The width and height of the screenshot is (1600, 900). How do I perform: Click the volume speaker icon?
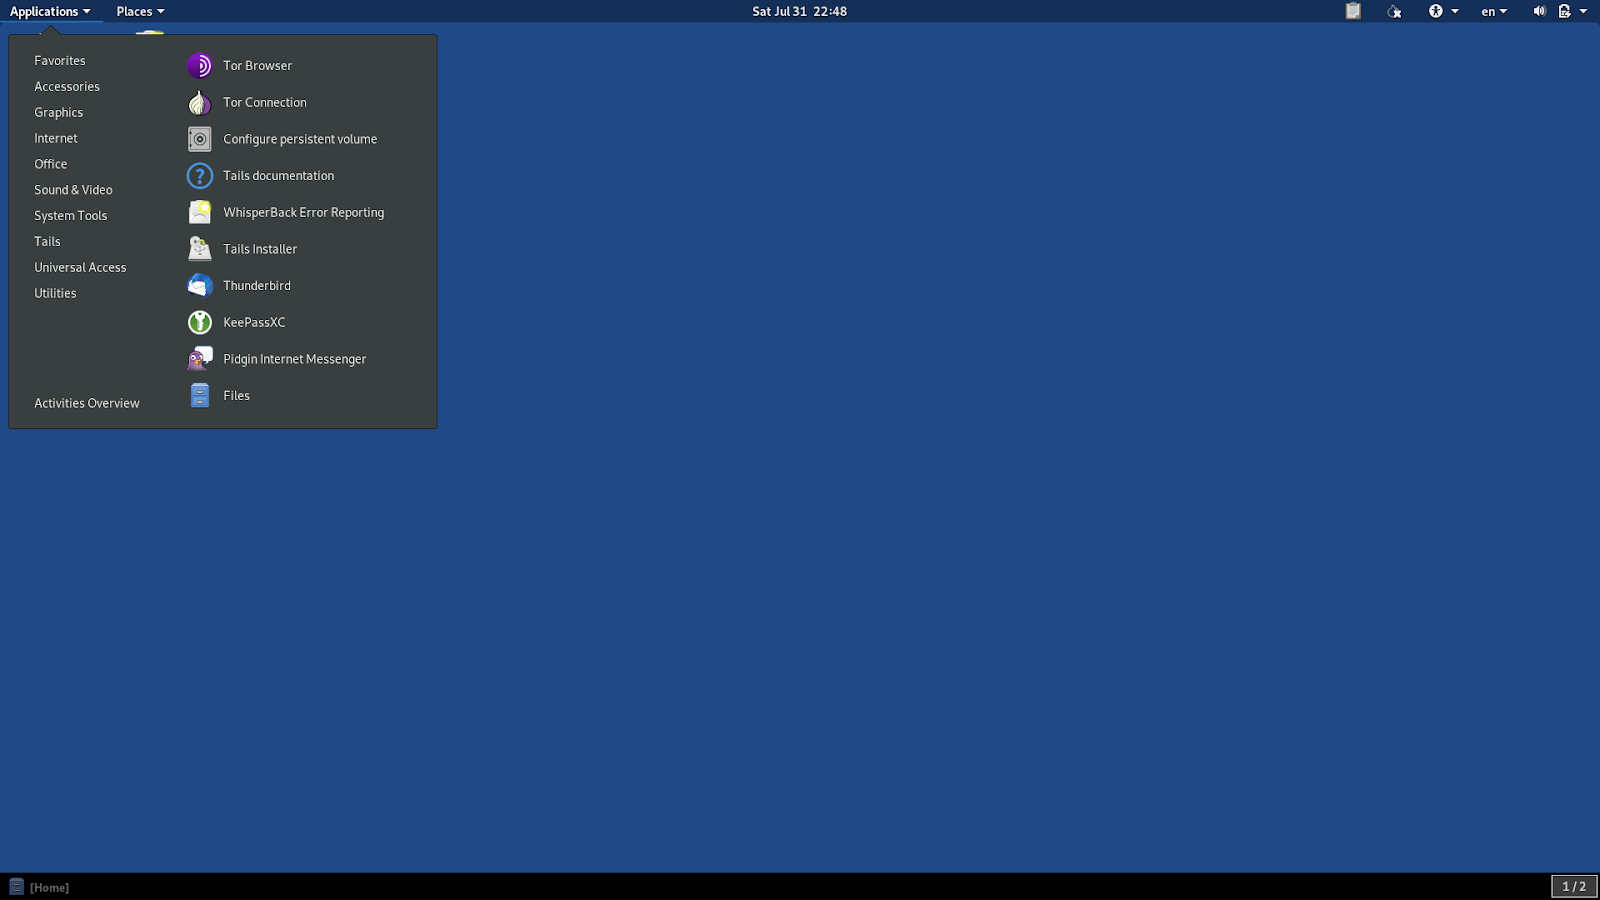pos(1539,11)
